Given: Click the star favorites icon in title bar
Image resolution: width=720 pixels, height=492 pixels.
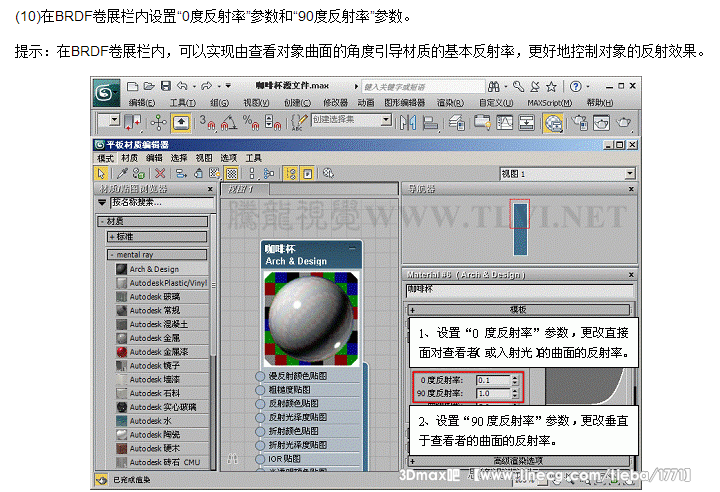Looking at the screenshot, I should pos(551,86).
